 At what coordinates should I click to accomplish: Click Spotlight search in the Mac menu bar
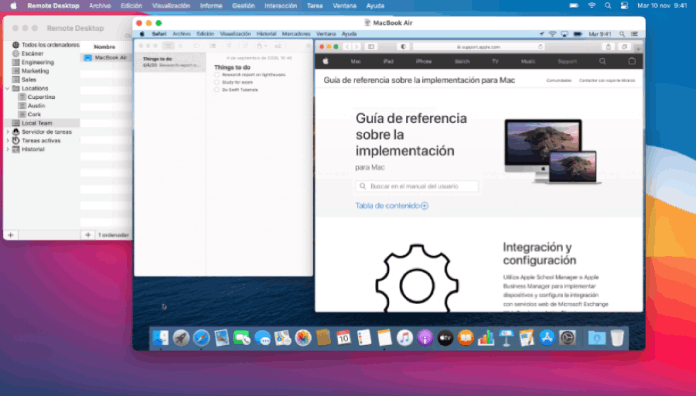[608, 6]
